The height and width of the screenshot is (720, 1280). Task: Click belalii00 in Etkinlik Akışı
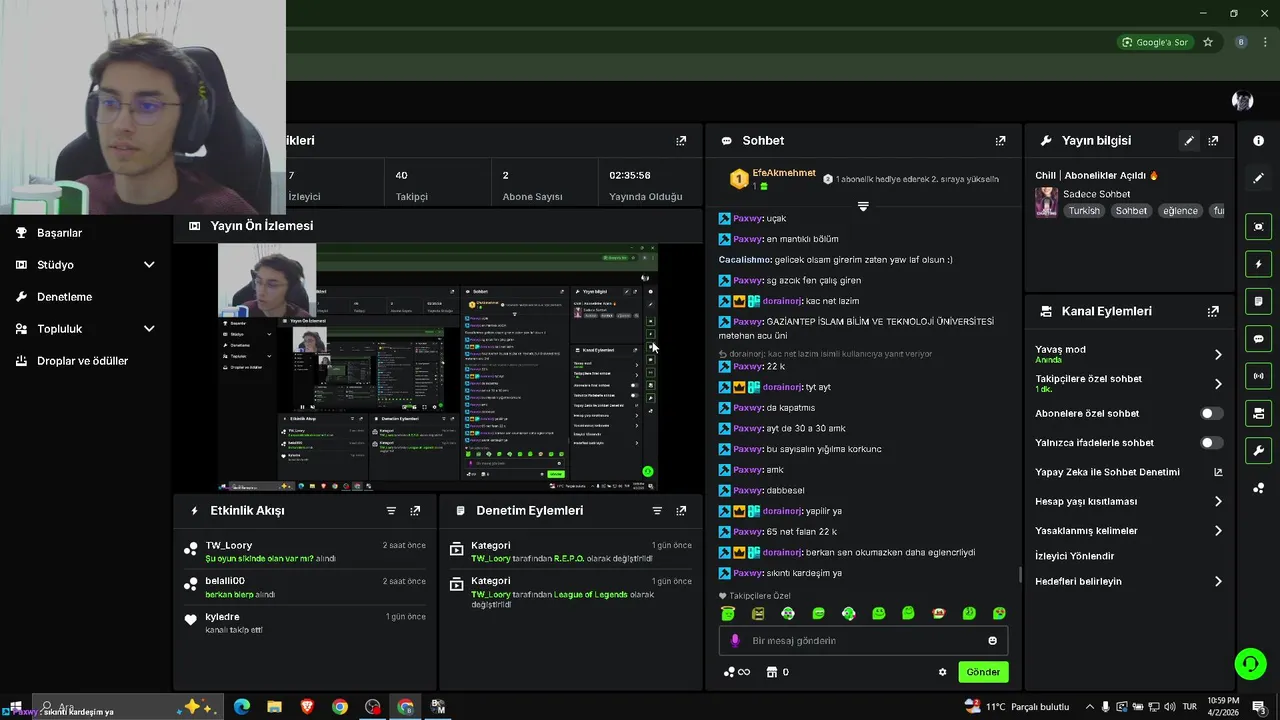pos(225,581)
